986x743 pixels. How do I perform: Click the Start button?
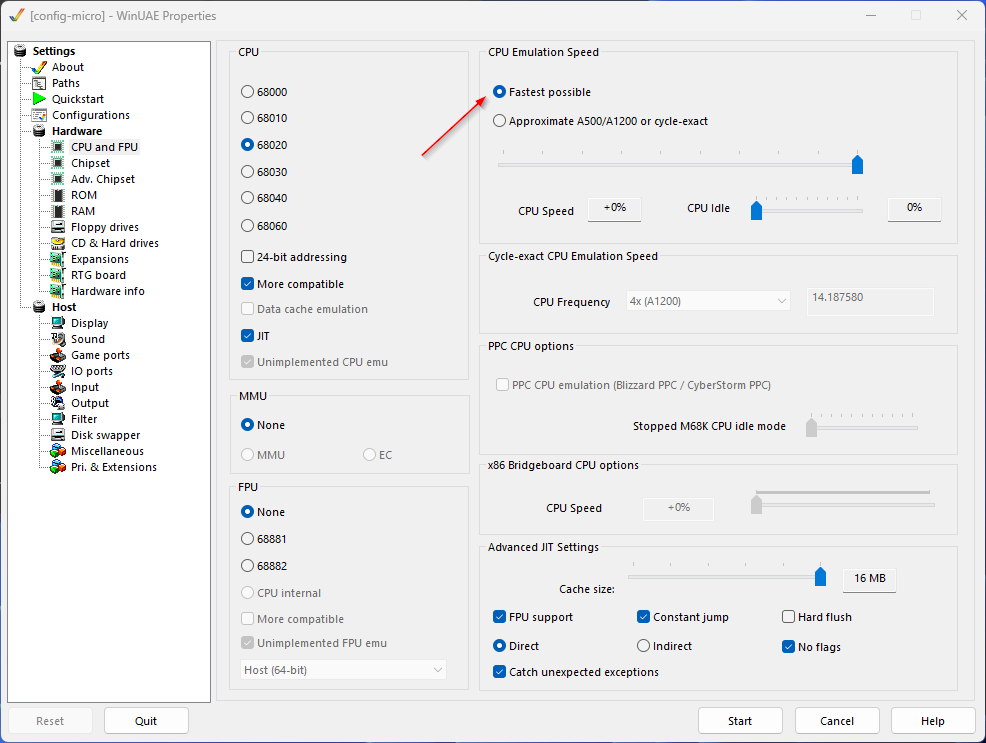(x=740, y=721)
